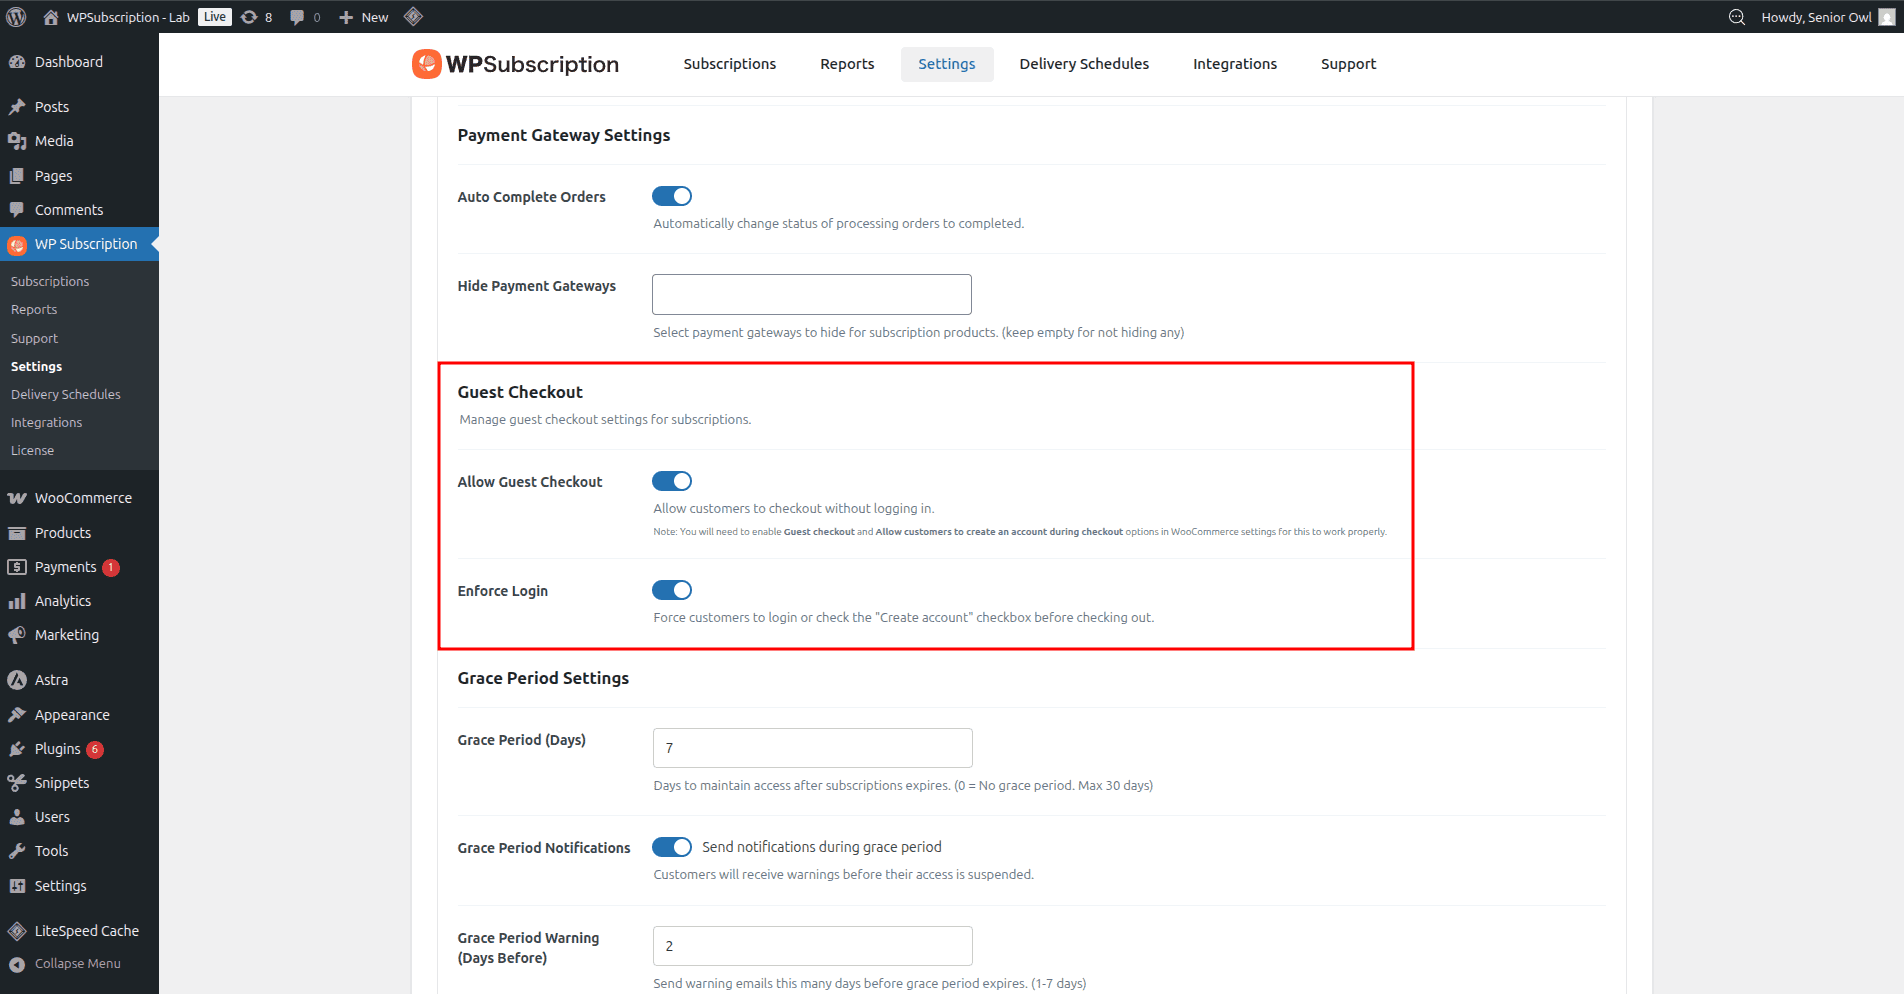Image resolution: width=1904 pixels, height=994 pixels.
Task: Open the Delivery Schedules top tab
Action: click(1084, 64)
